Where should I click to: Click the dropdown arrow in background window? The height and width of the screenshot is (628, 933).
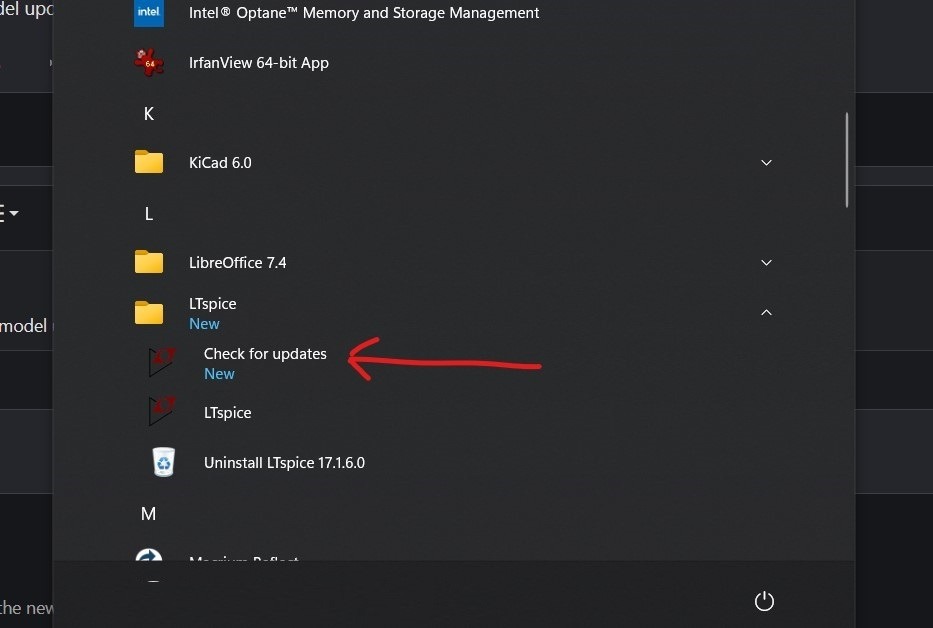14,213
